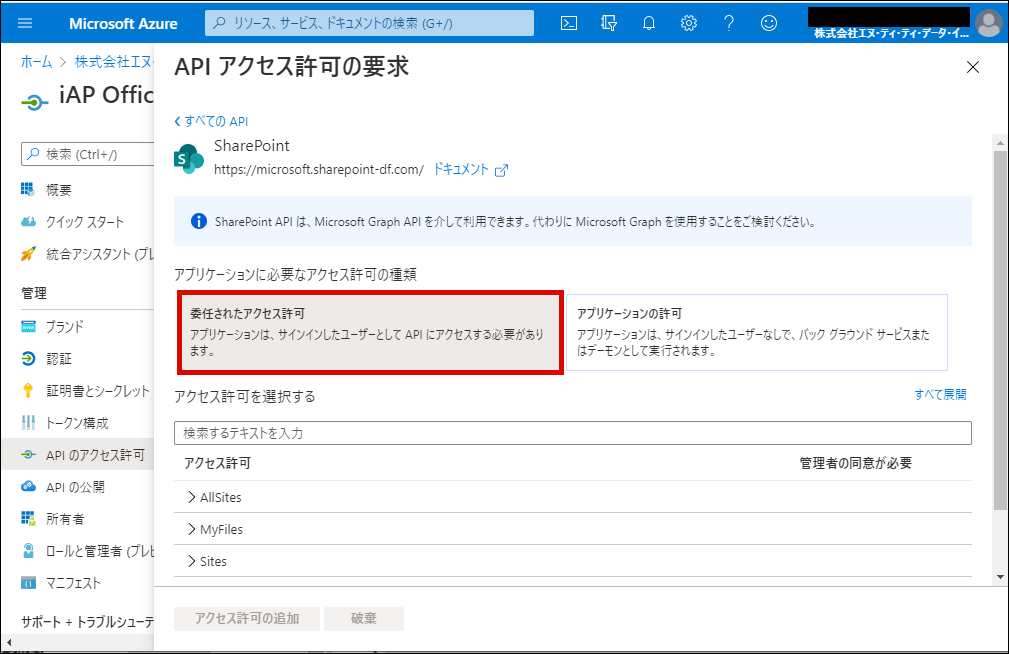Click the 管理者の同意が必要 column header
This screenshot has width=1009, height=654.
pos(855,463)
